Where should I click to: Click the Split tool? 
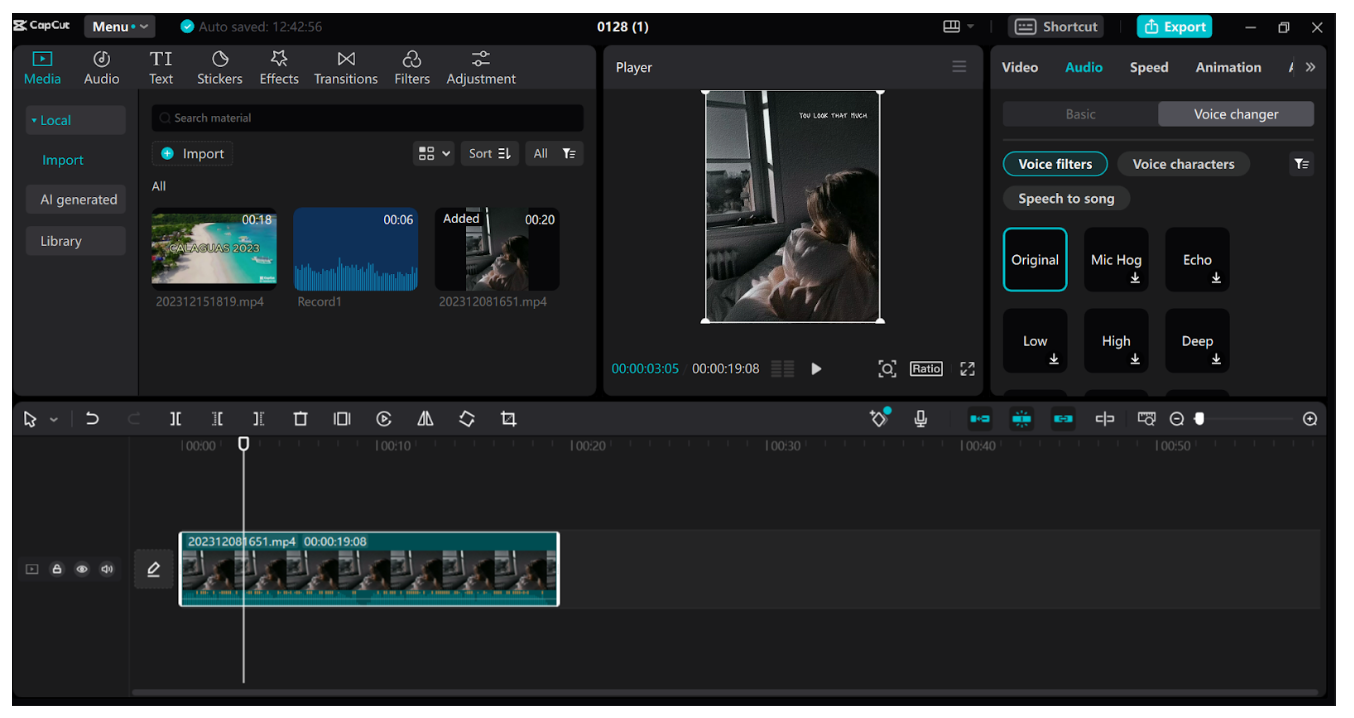(x=176, y=419)
